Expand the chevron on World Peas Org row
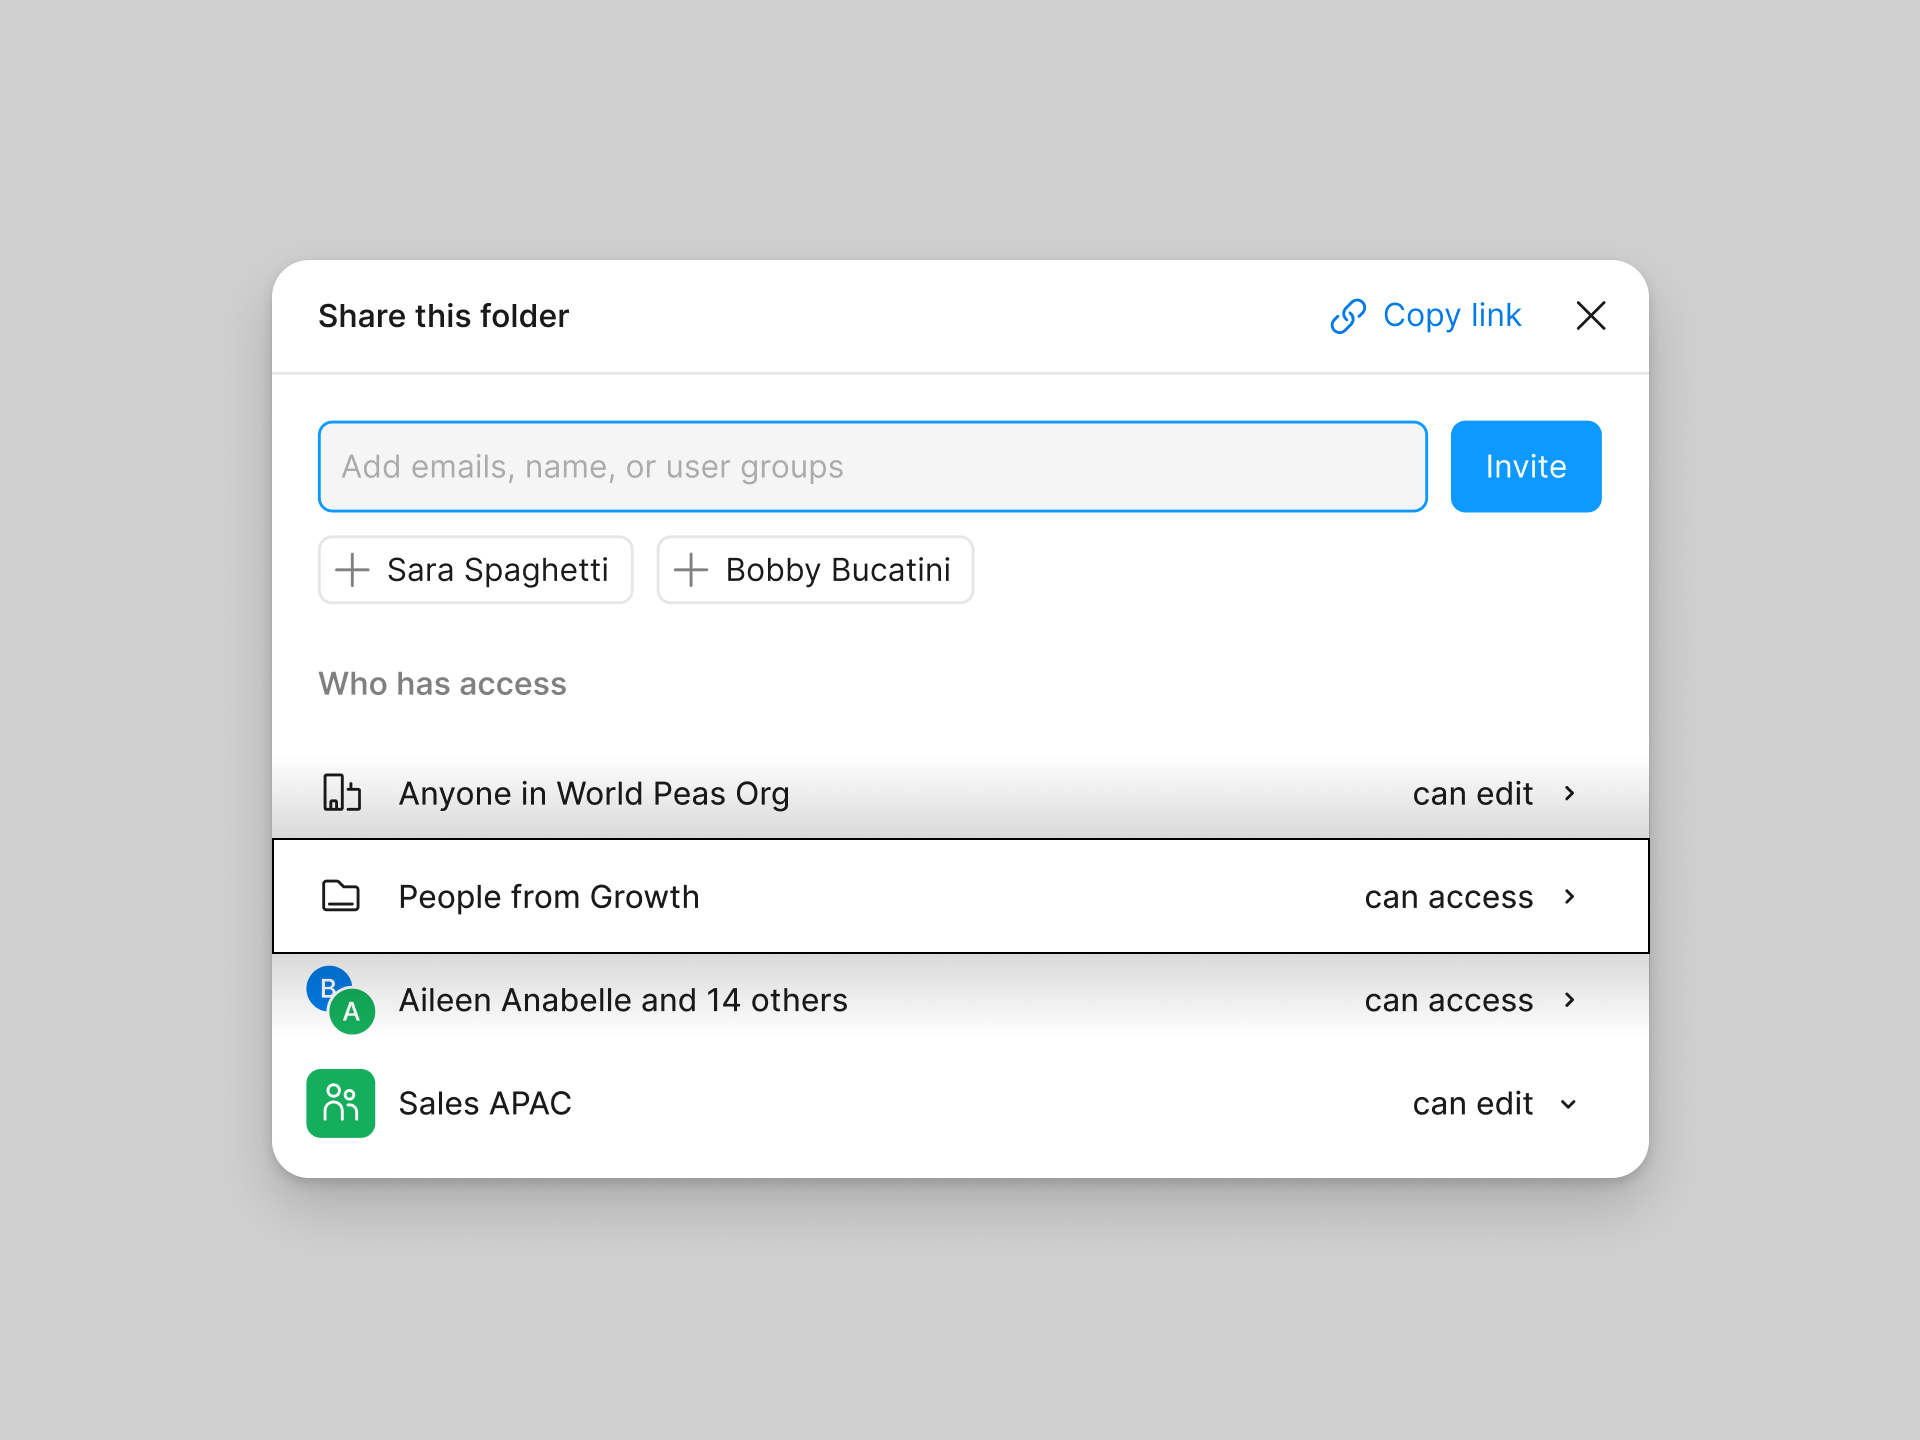1920x1440 pixels. click(x=1569, y=793)
